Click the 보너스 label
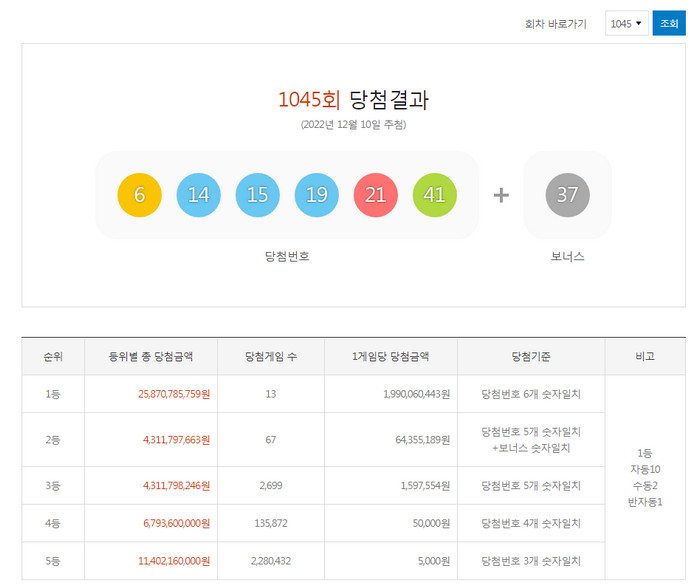 point(567,256)
